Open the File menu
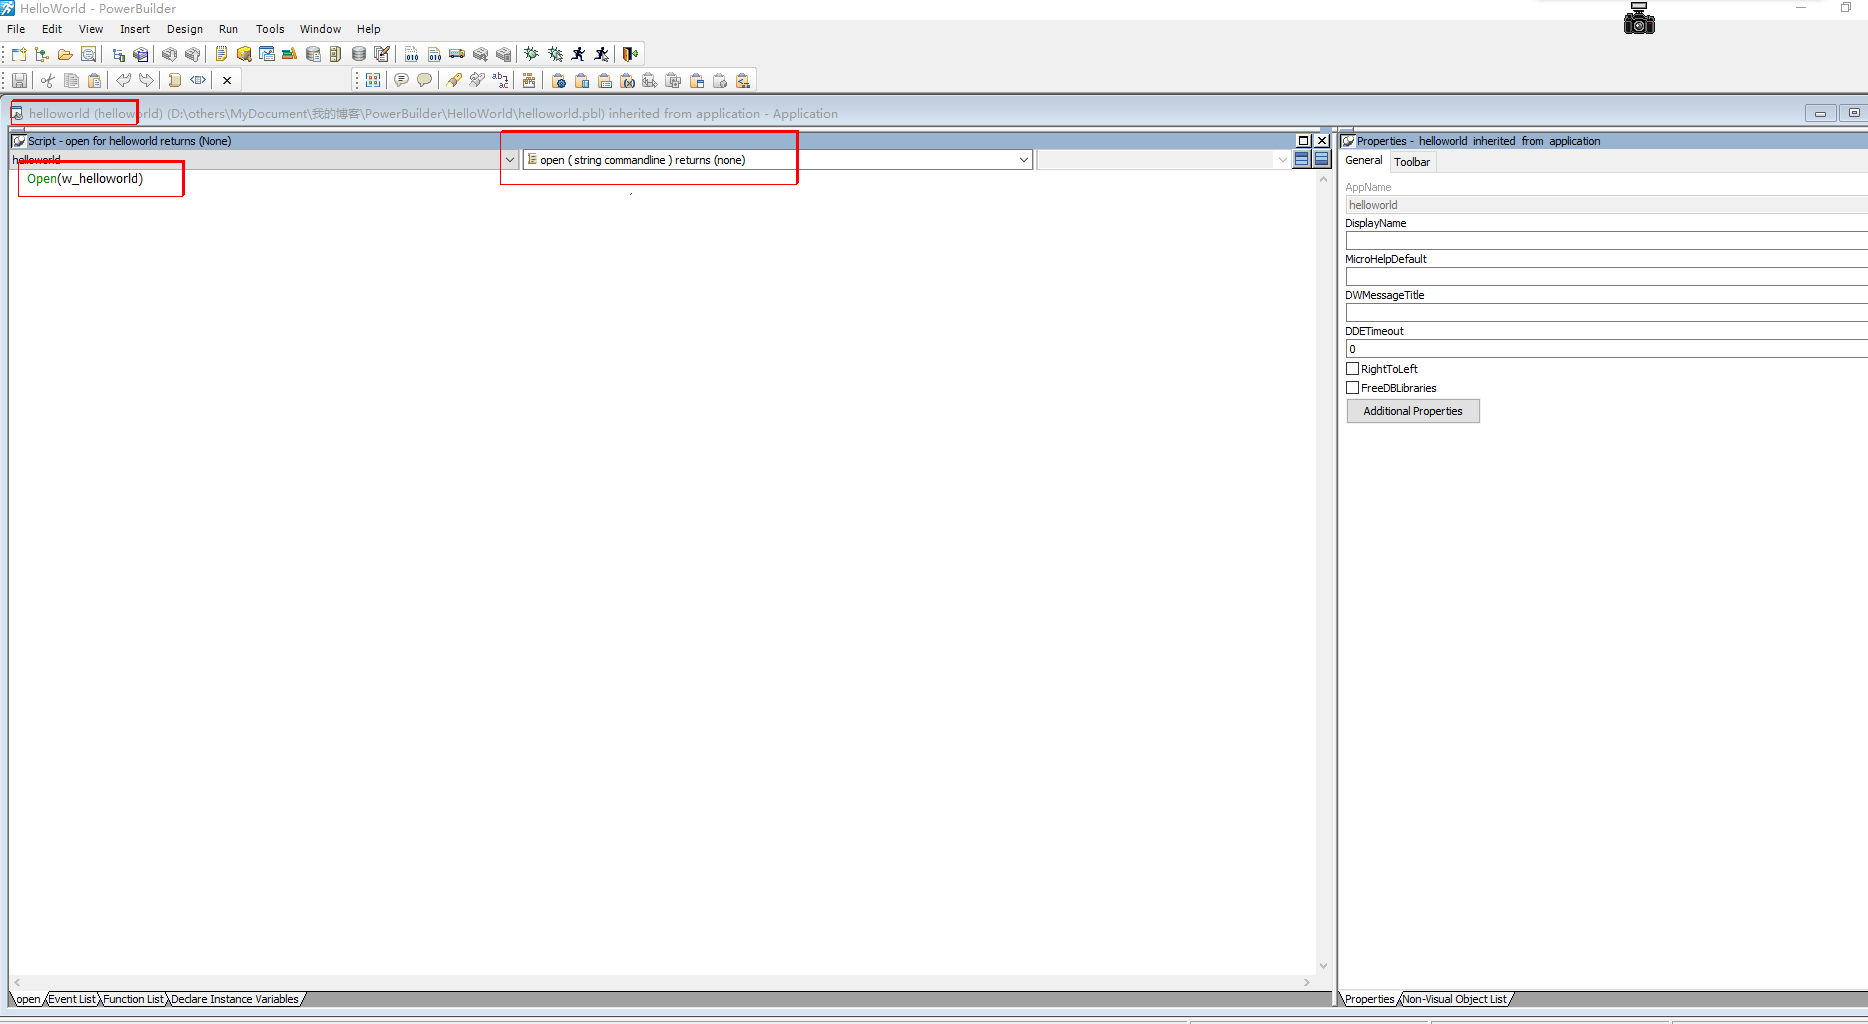The height and width of the screenshot is (1024, 1868). 16,29
